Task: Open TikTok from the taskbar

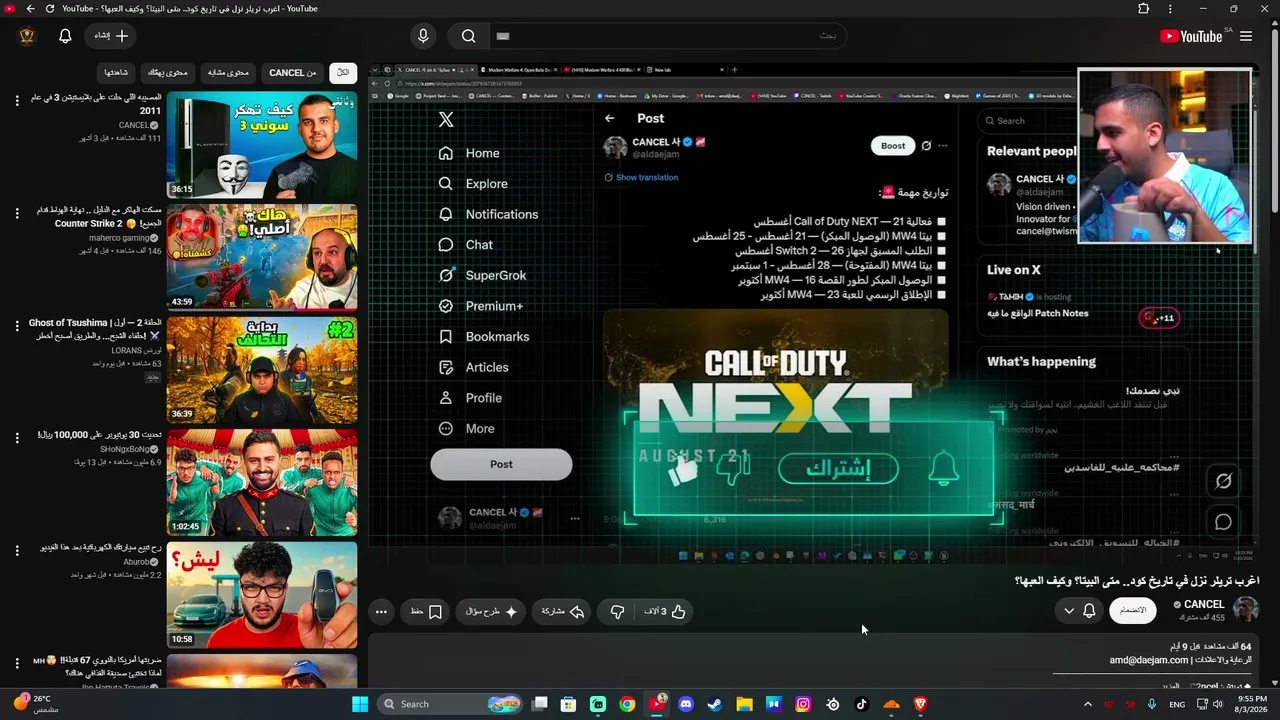Action: pos(862,704)
